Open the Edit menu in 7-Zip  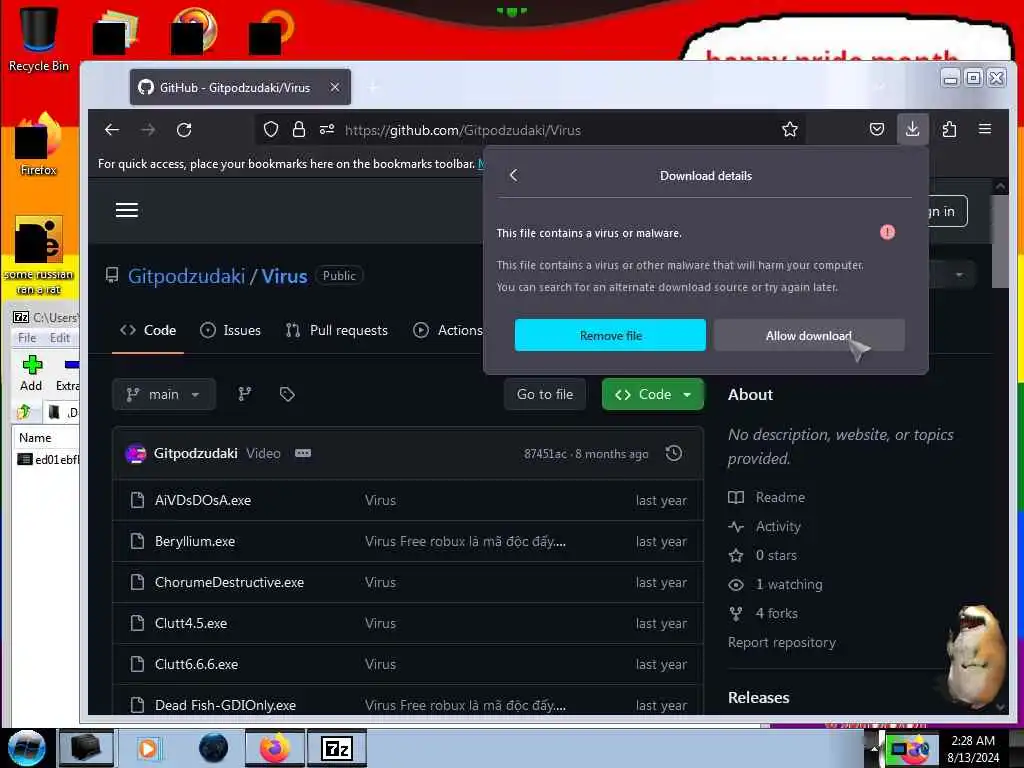point(59,338)
